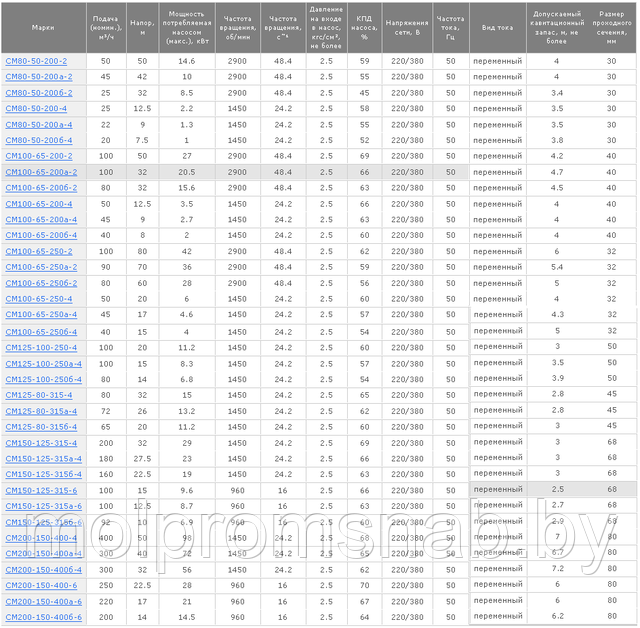Screen dimensions: 640x628
Task: Select the СМ125-80-315б-4 link
Action: pyautogui.click(x=41, y=427)
